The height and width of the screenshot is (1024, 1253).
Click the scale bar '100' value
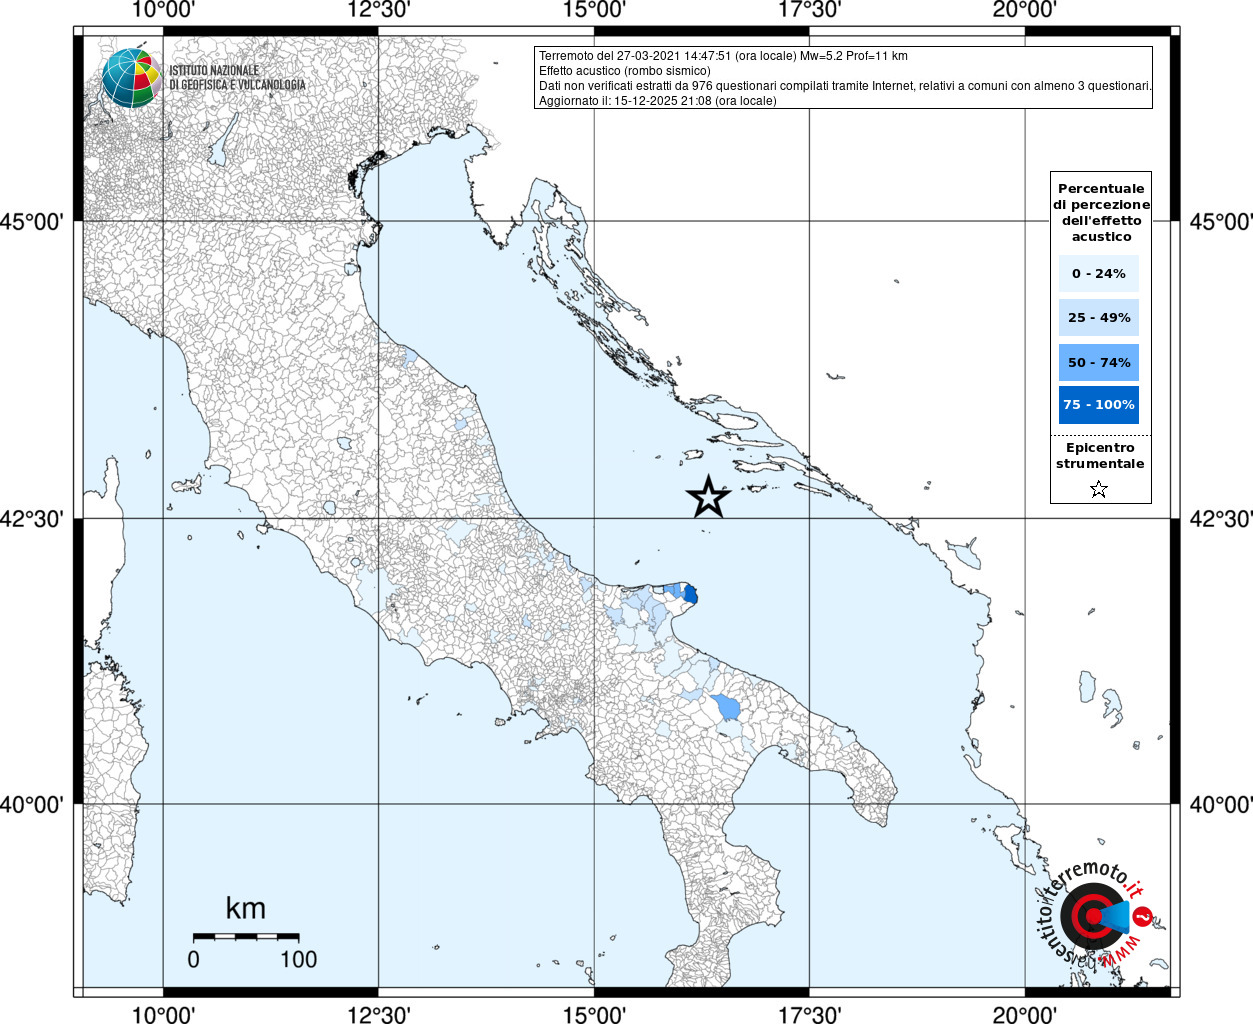298,959
